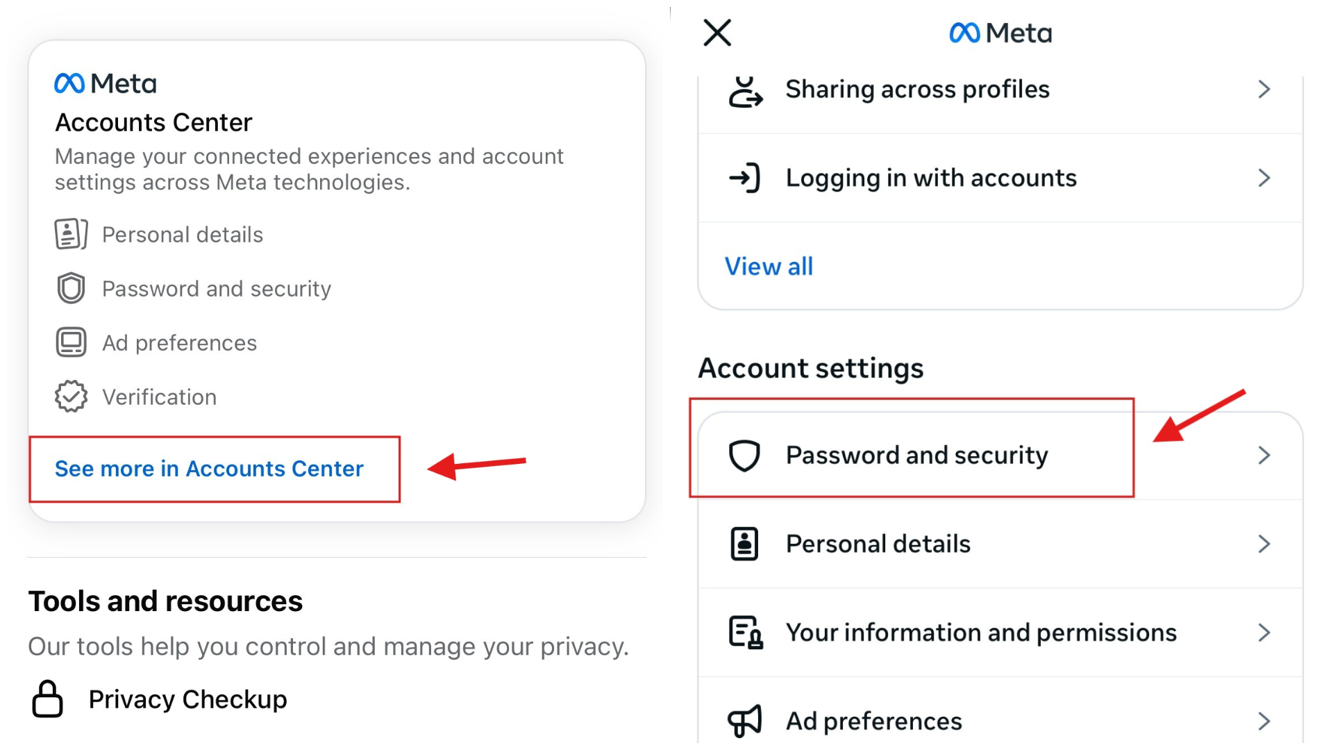The image size is (1333, 750).
Task: Click the megaphone icon for Ad preferences
Action: pos(746,720)
